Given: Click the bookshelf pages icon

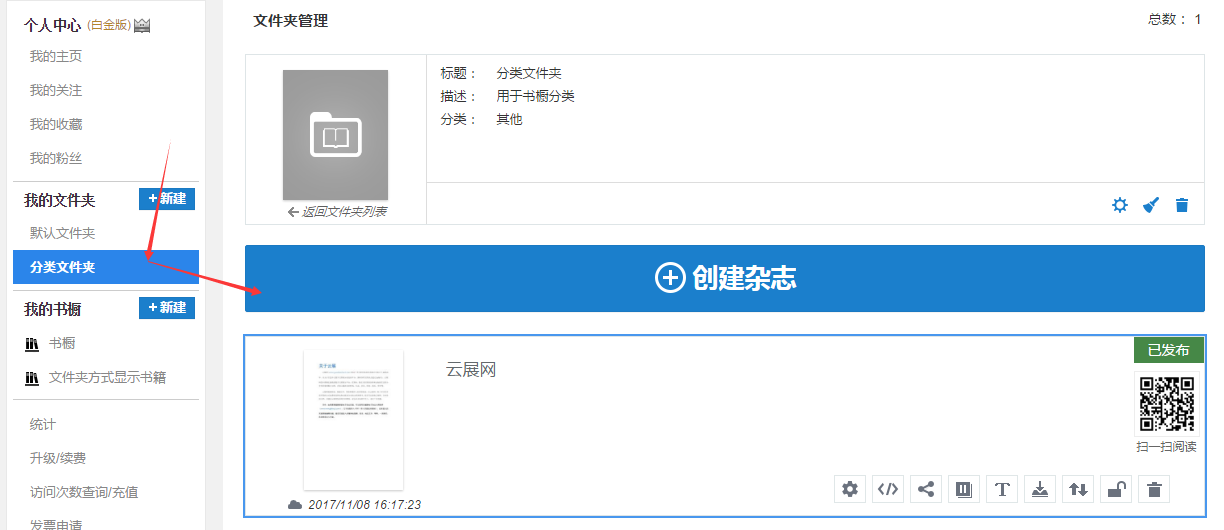Looking at the screenshot, I should tap(964, 489).
